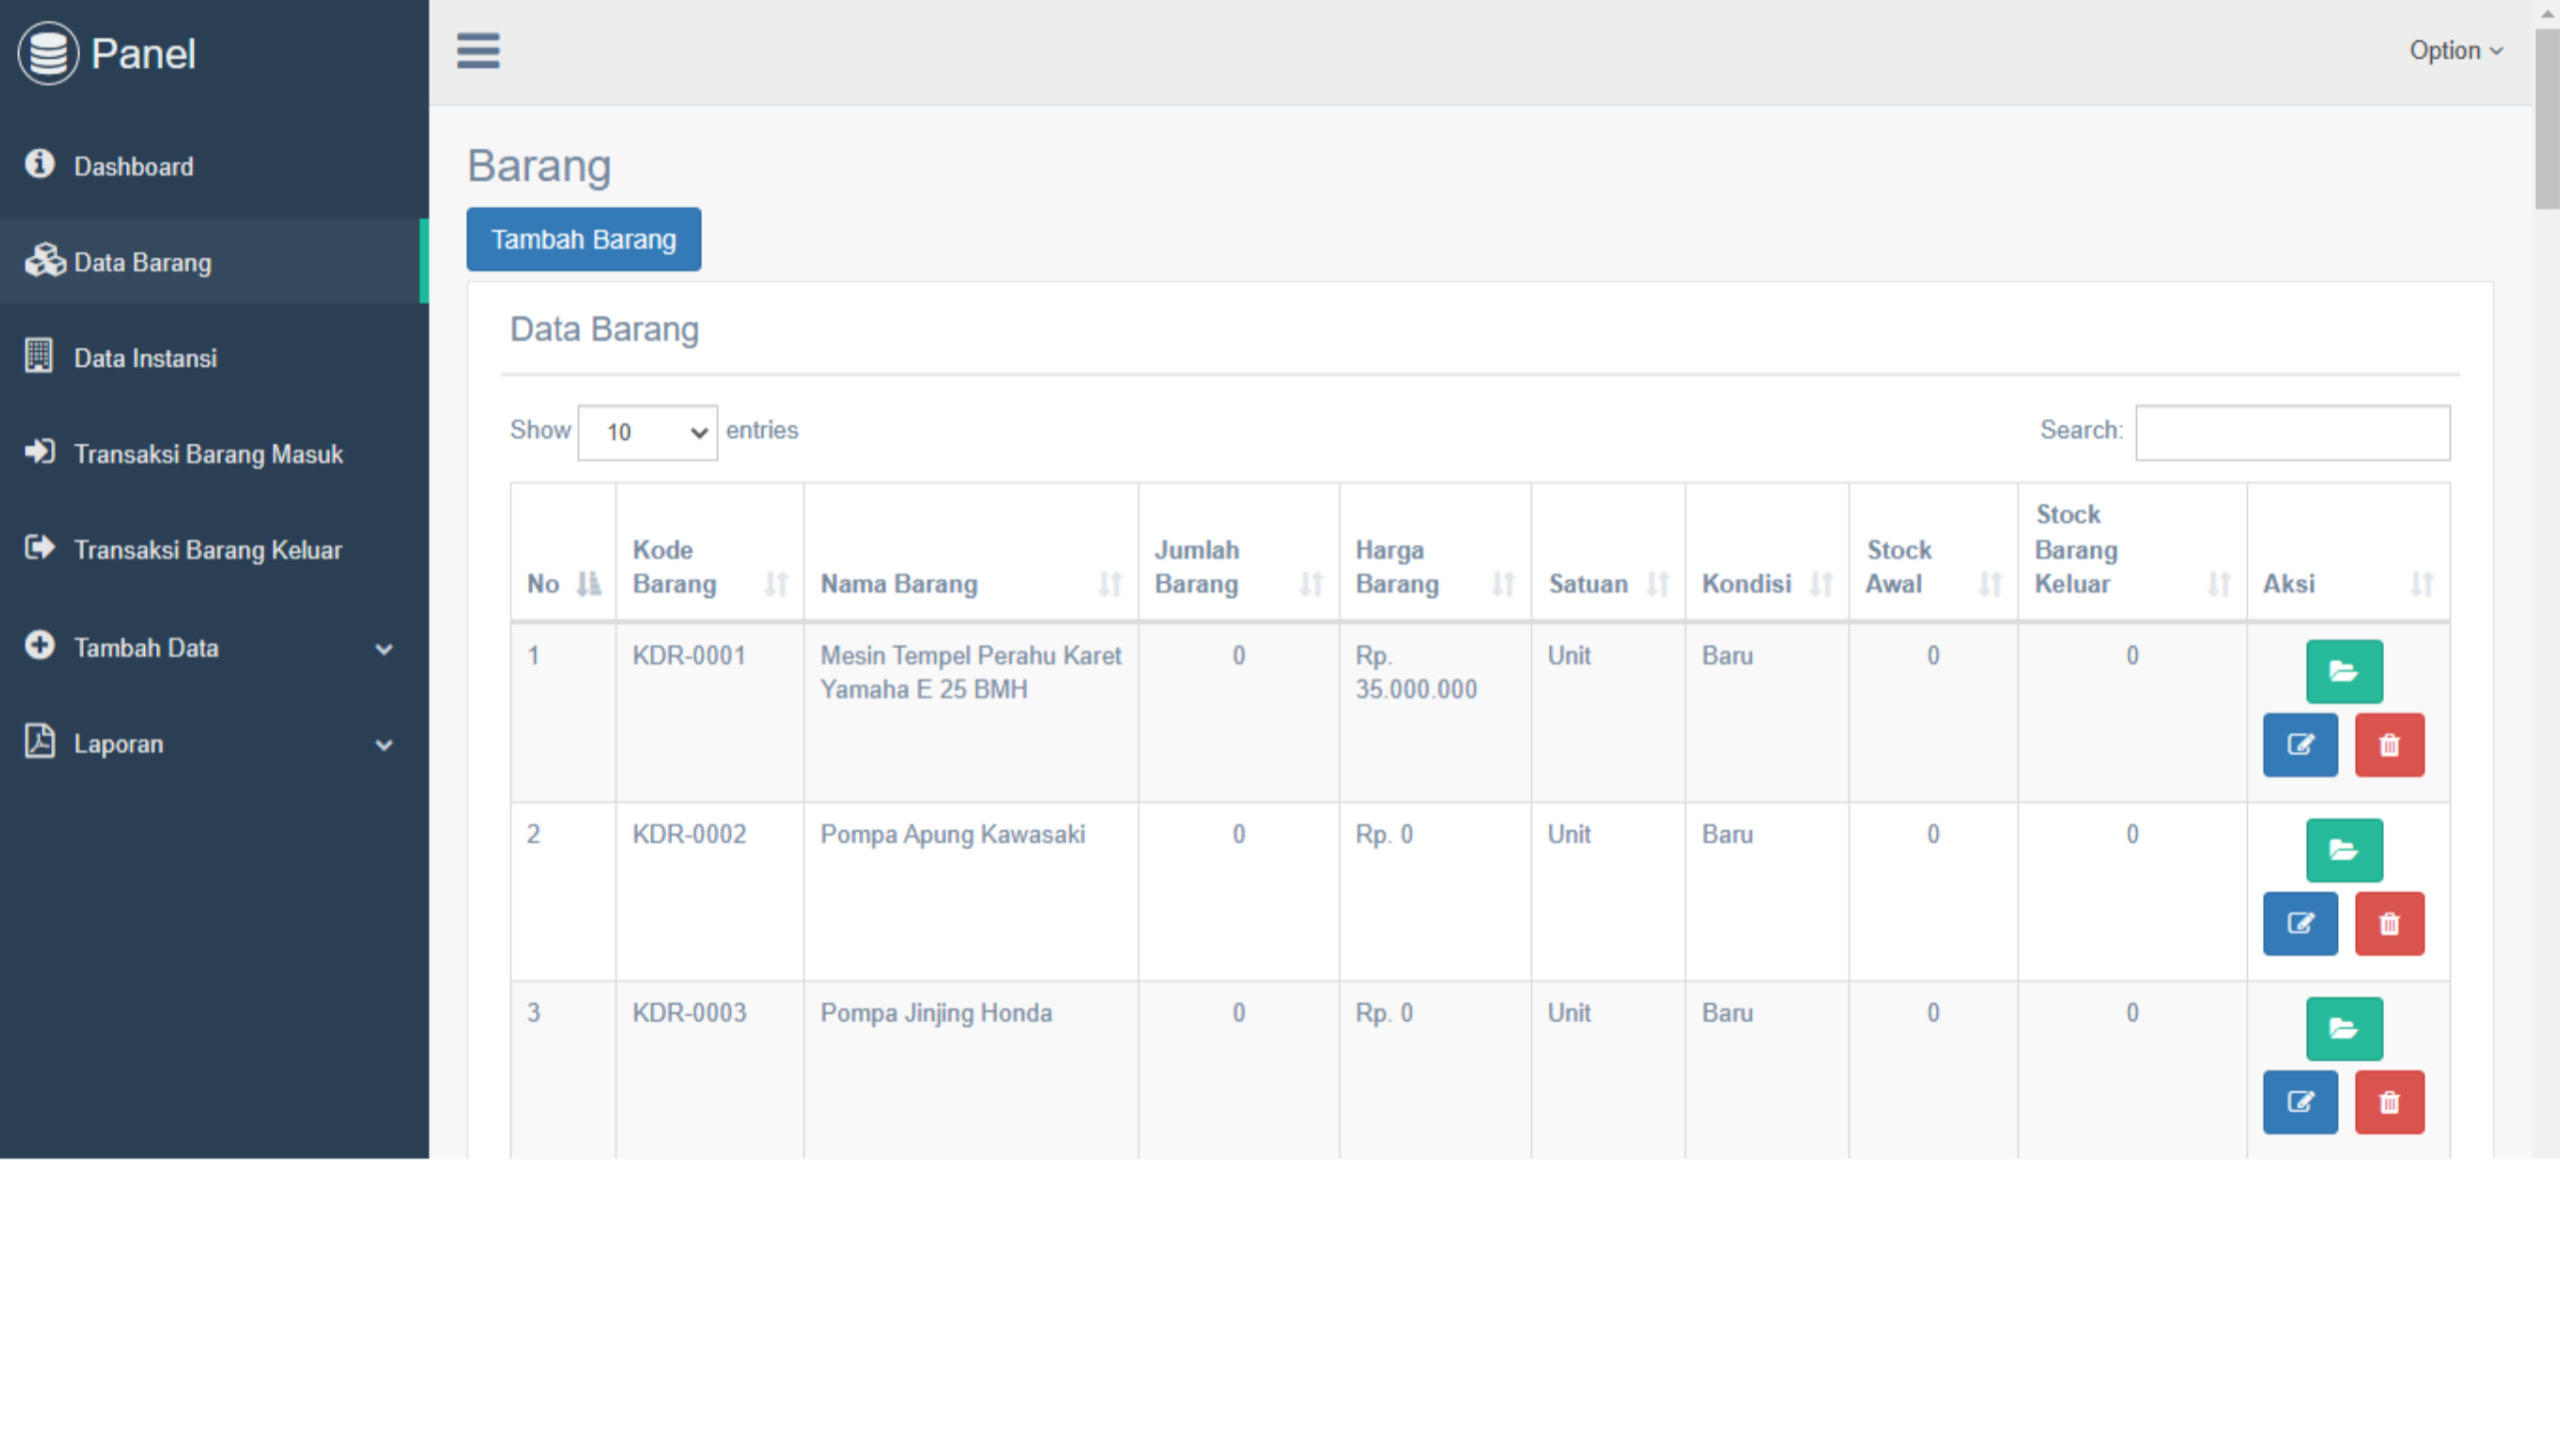Open detail folder icon for Pompa Jinjing Honda
Viewport: 2560px width, 1440px height.
click(x=2344, y=1029)
